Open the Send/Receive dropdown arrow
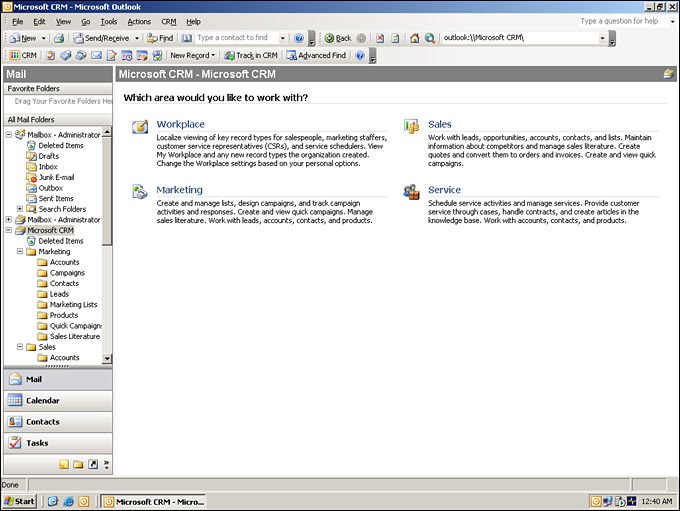 click(x=137, y=38)
